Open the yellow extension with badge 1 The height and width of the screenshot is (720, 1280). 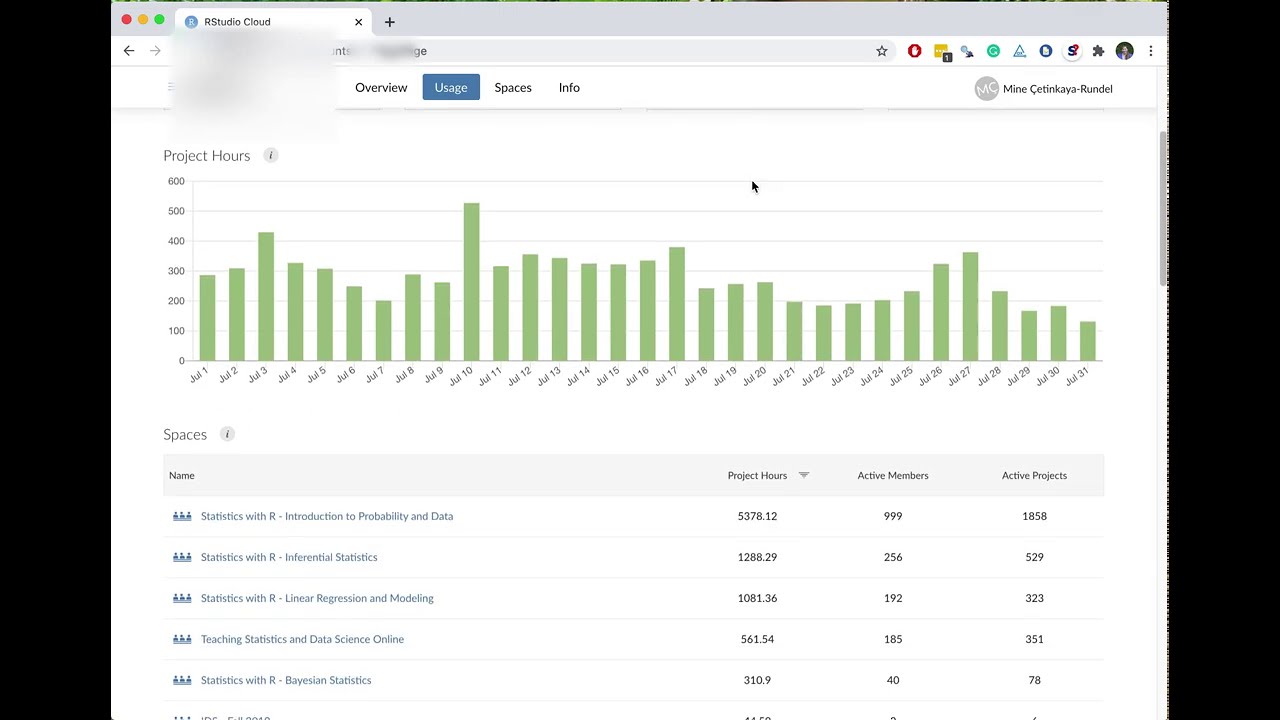click(942, 52)
